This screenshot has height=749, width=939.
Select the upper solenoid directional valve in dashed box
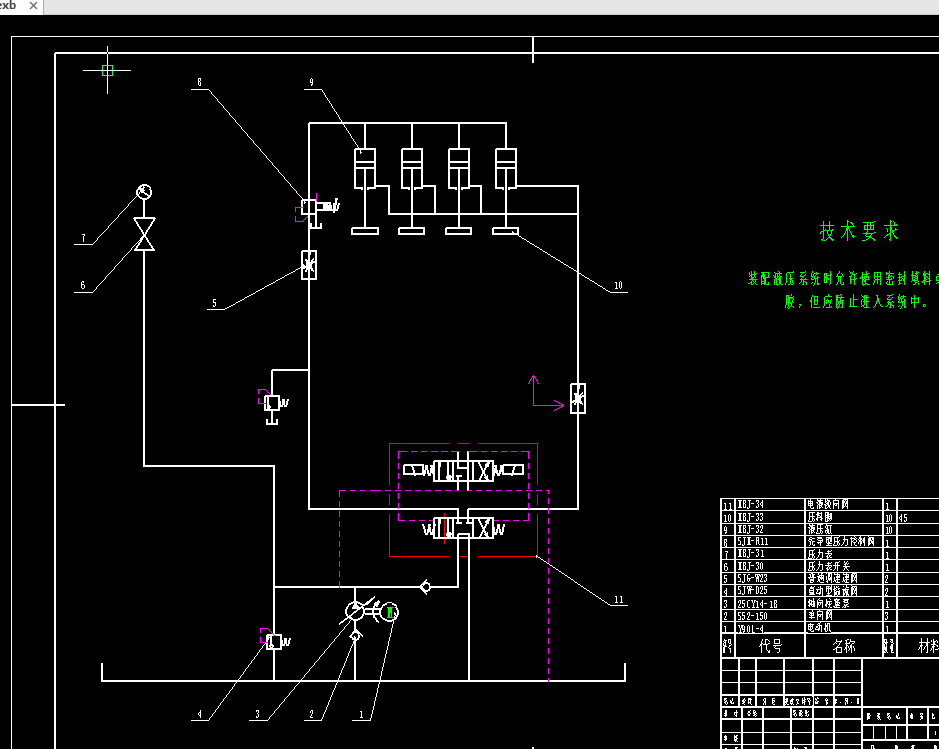coord(464,471)
